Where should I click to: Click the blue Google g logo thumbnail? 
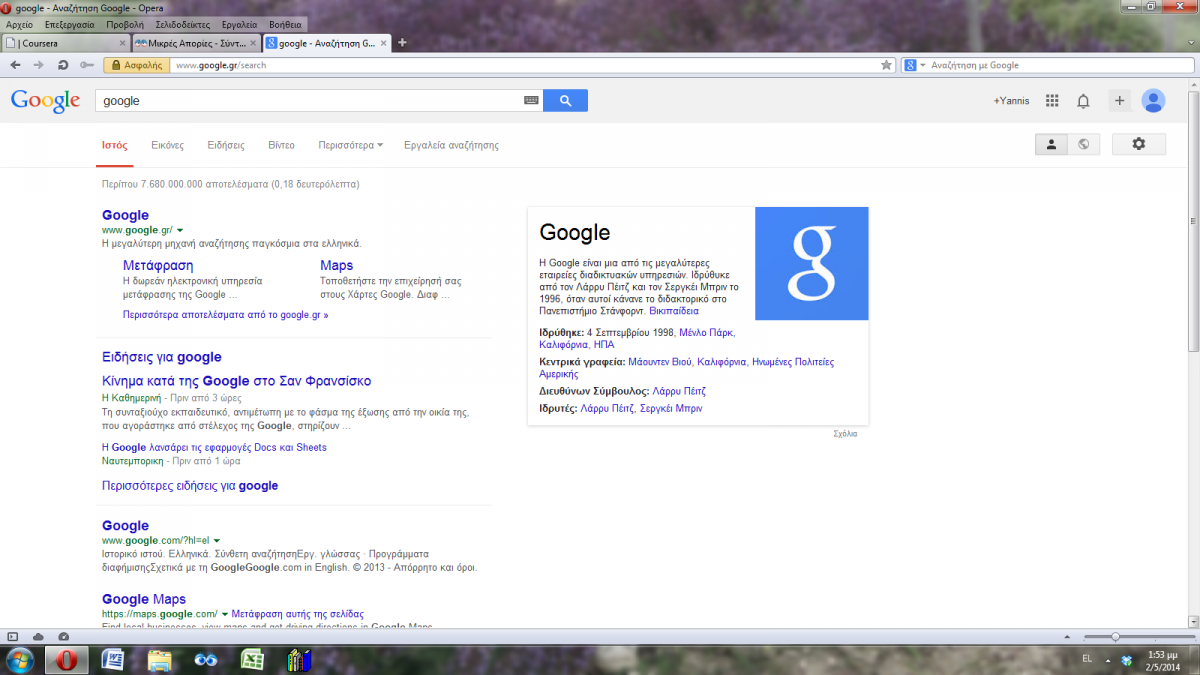[811, 264]
